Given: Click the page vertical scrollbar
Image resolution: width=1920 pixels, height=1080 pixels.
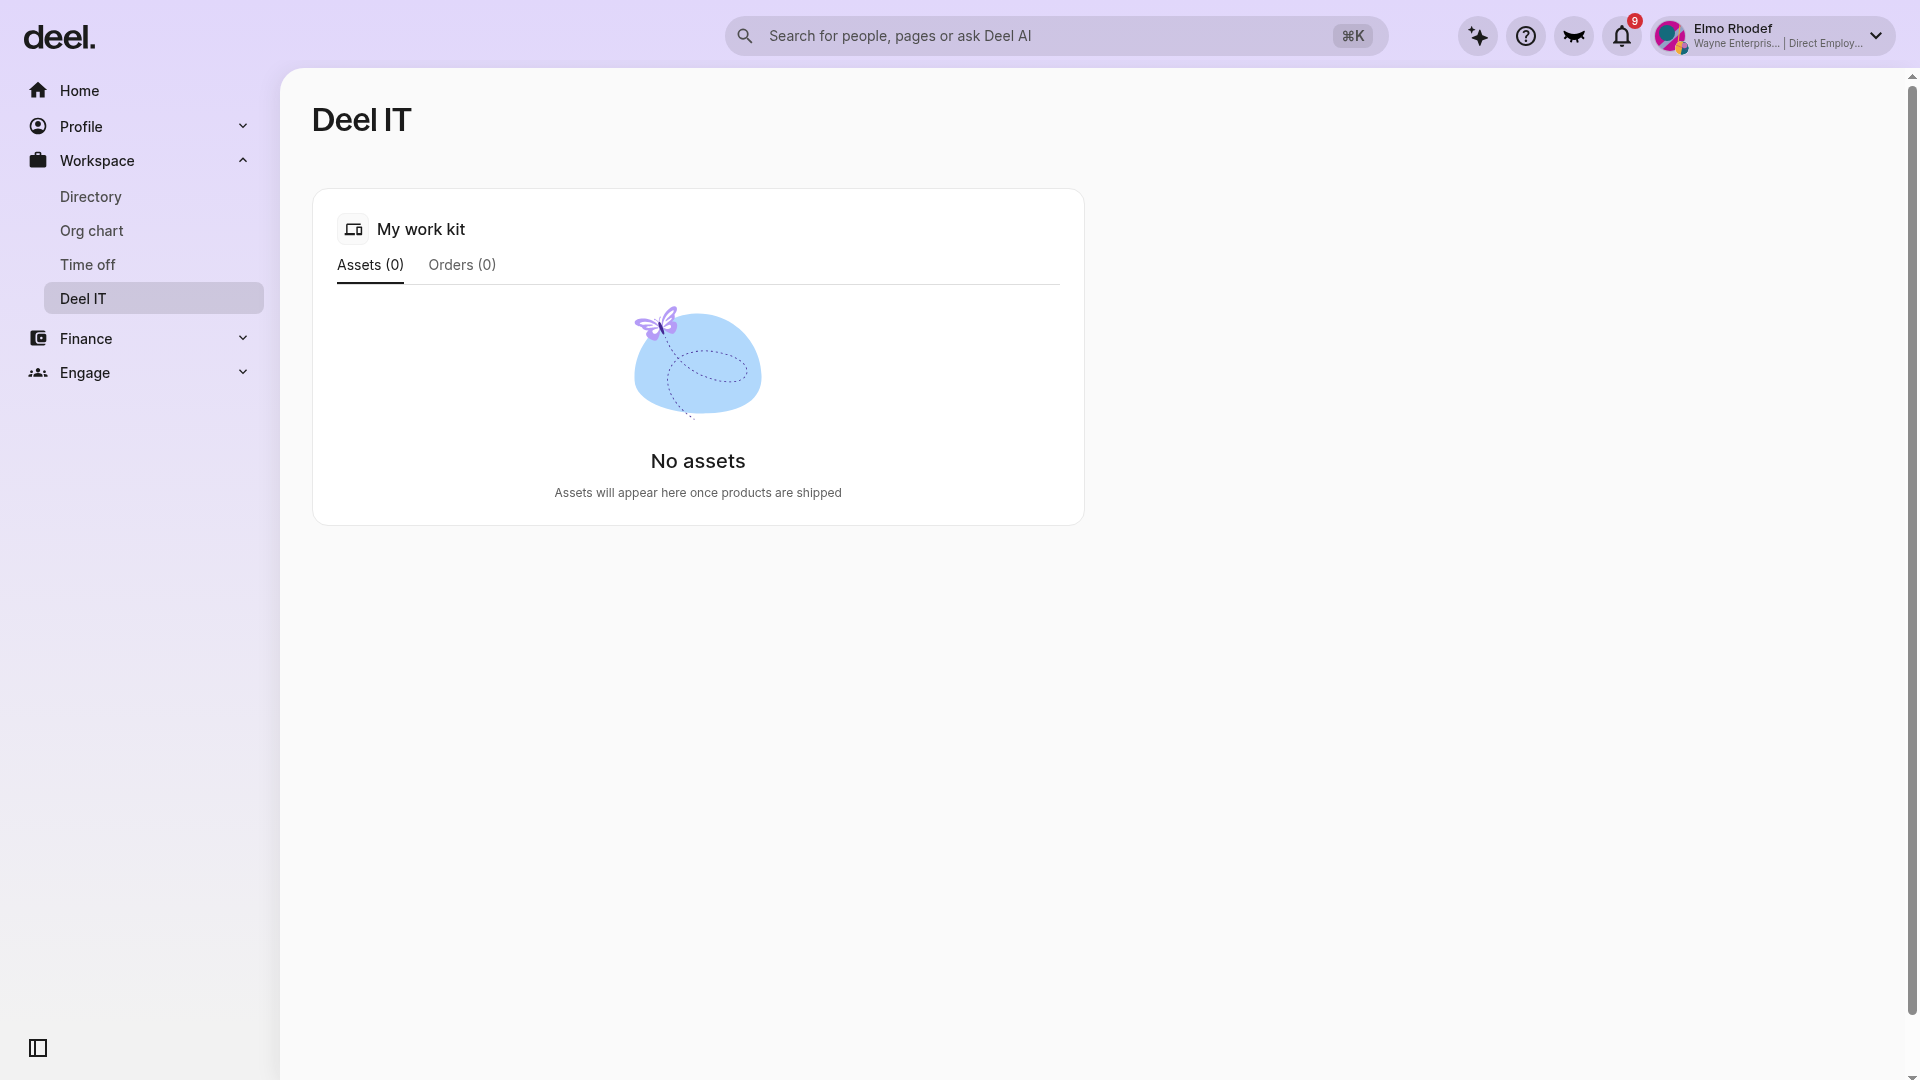Looking at the screenshot, I should 1912,550.
